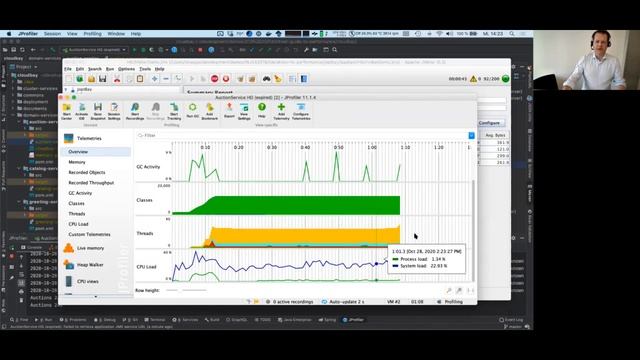Click JMeter add plus icon
The width and height of the screenshot is (640, 360).
(x=154, y=79)
